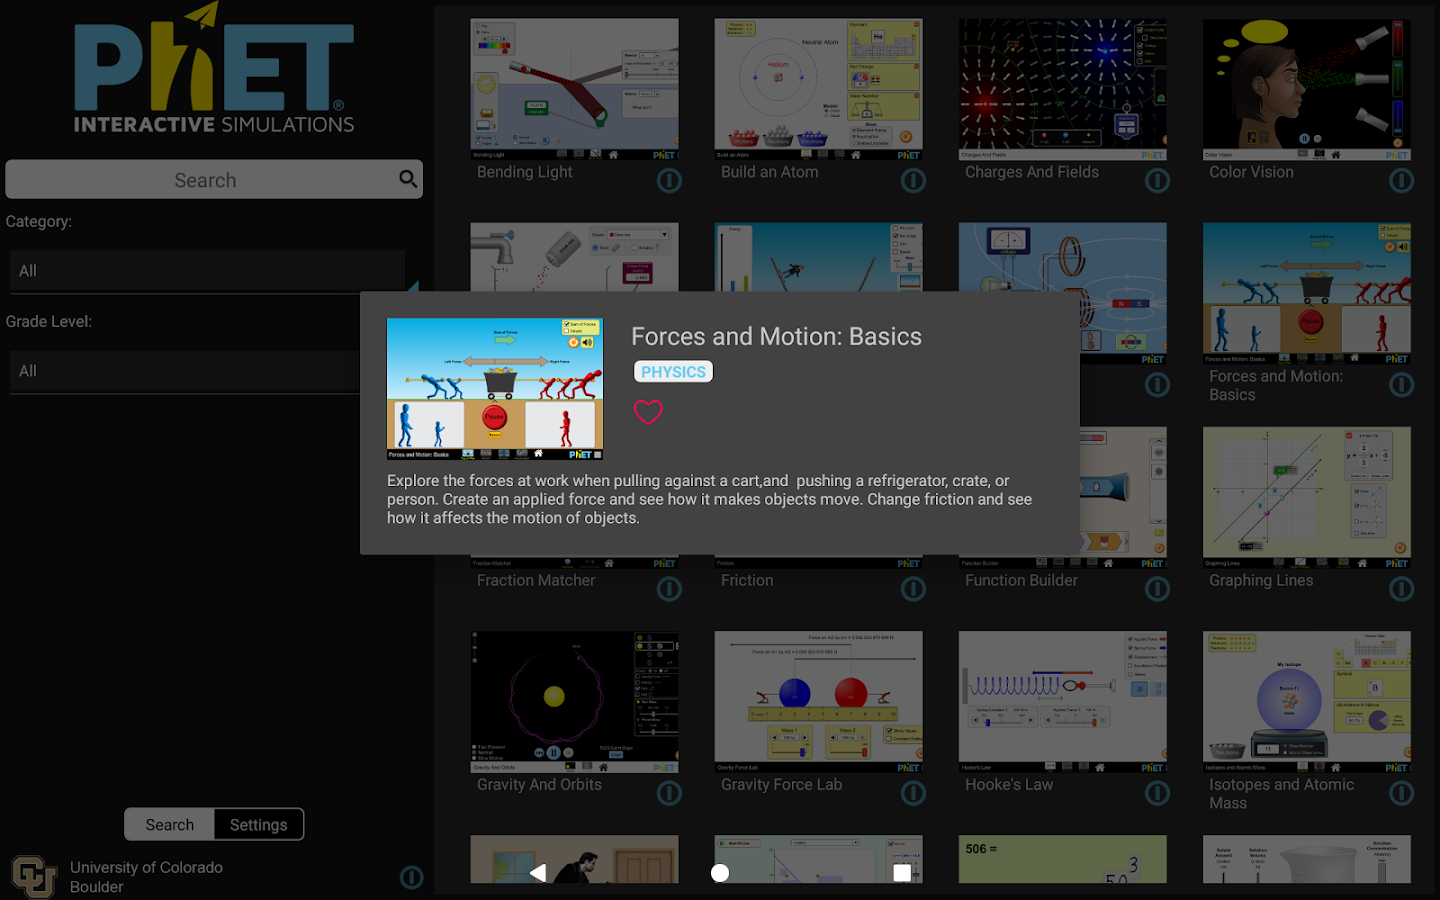Open info for Gravity Force Lab
This screenshot has height=900, width=1440.
[913, 793]
